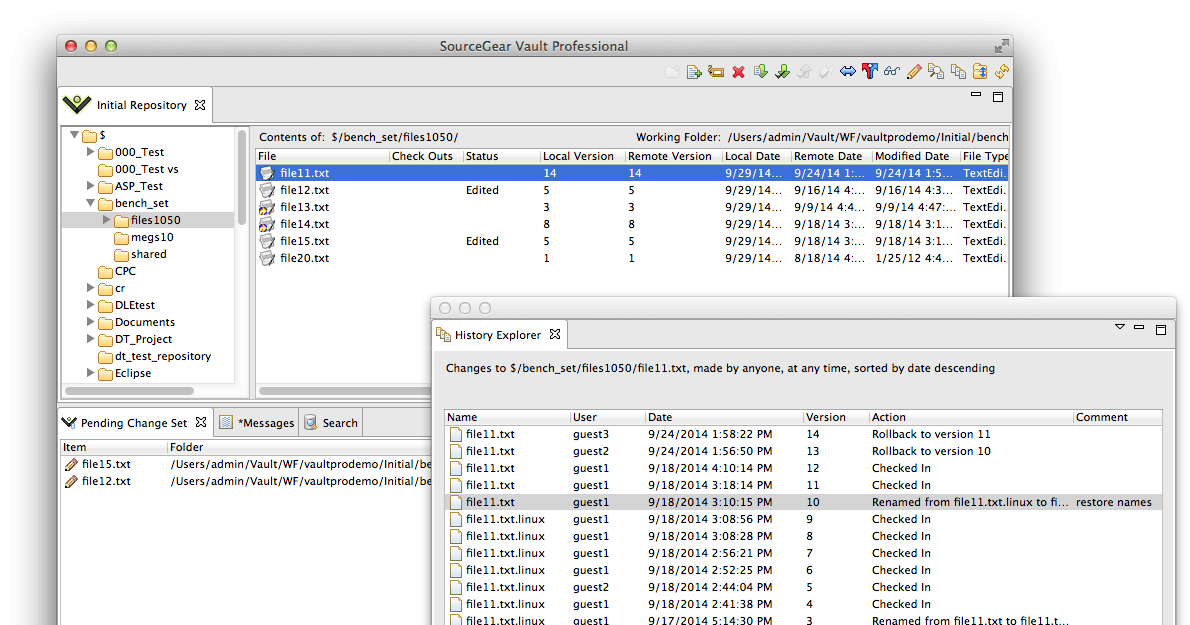This screenshot has height=625, width=1190.
Task: Click the maximize view icon in the History Explorer
Action: (x=1160, y=329)
